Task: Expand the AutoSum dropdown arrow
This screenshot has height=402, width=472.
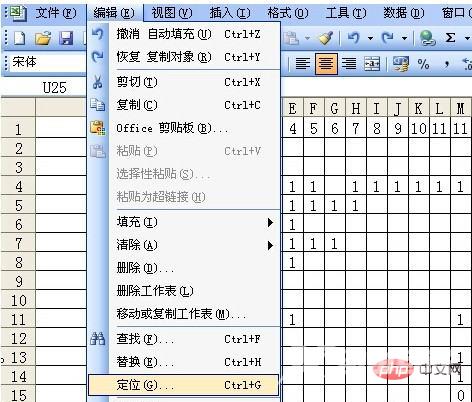Action: pos(467,39)
